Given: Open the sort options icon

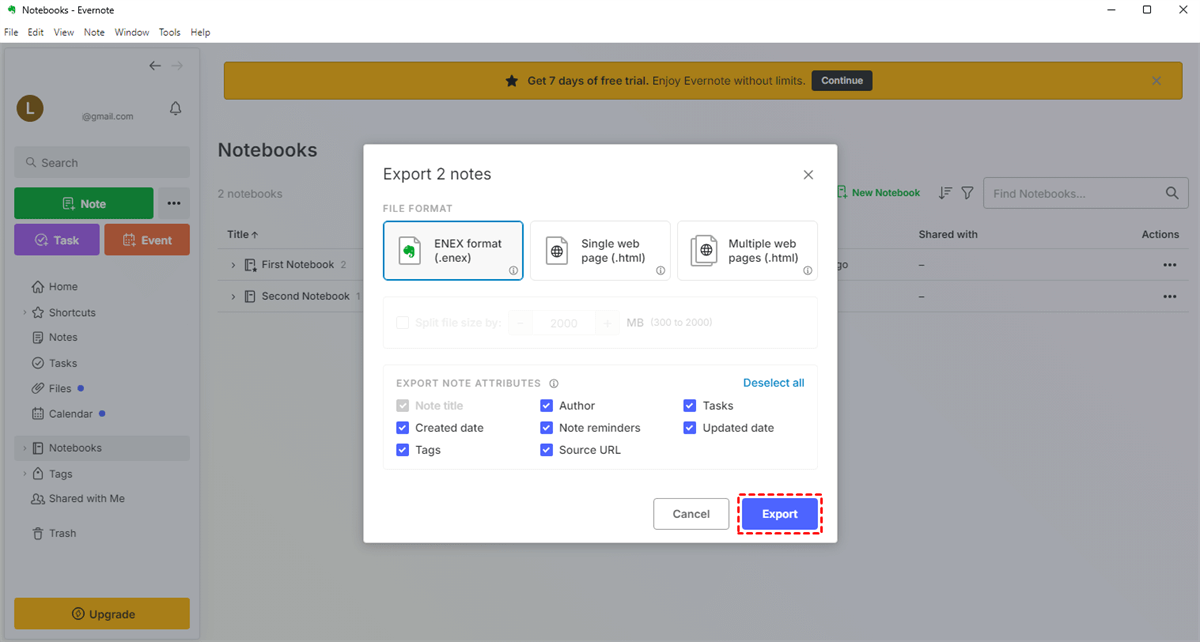Looking at the screenshot, I should coord(945,193).
